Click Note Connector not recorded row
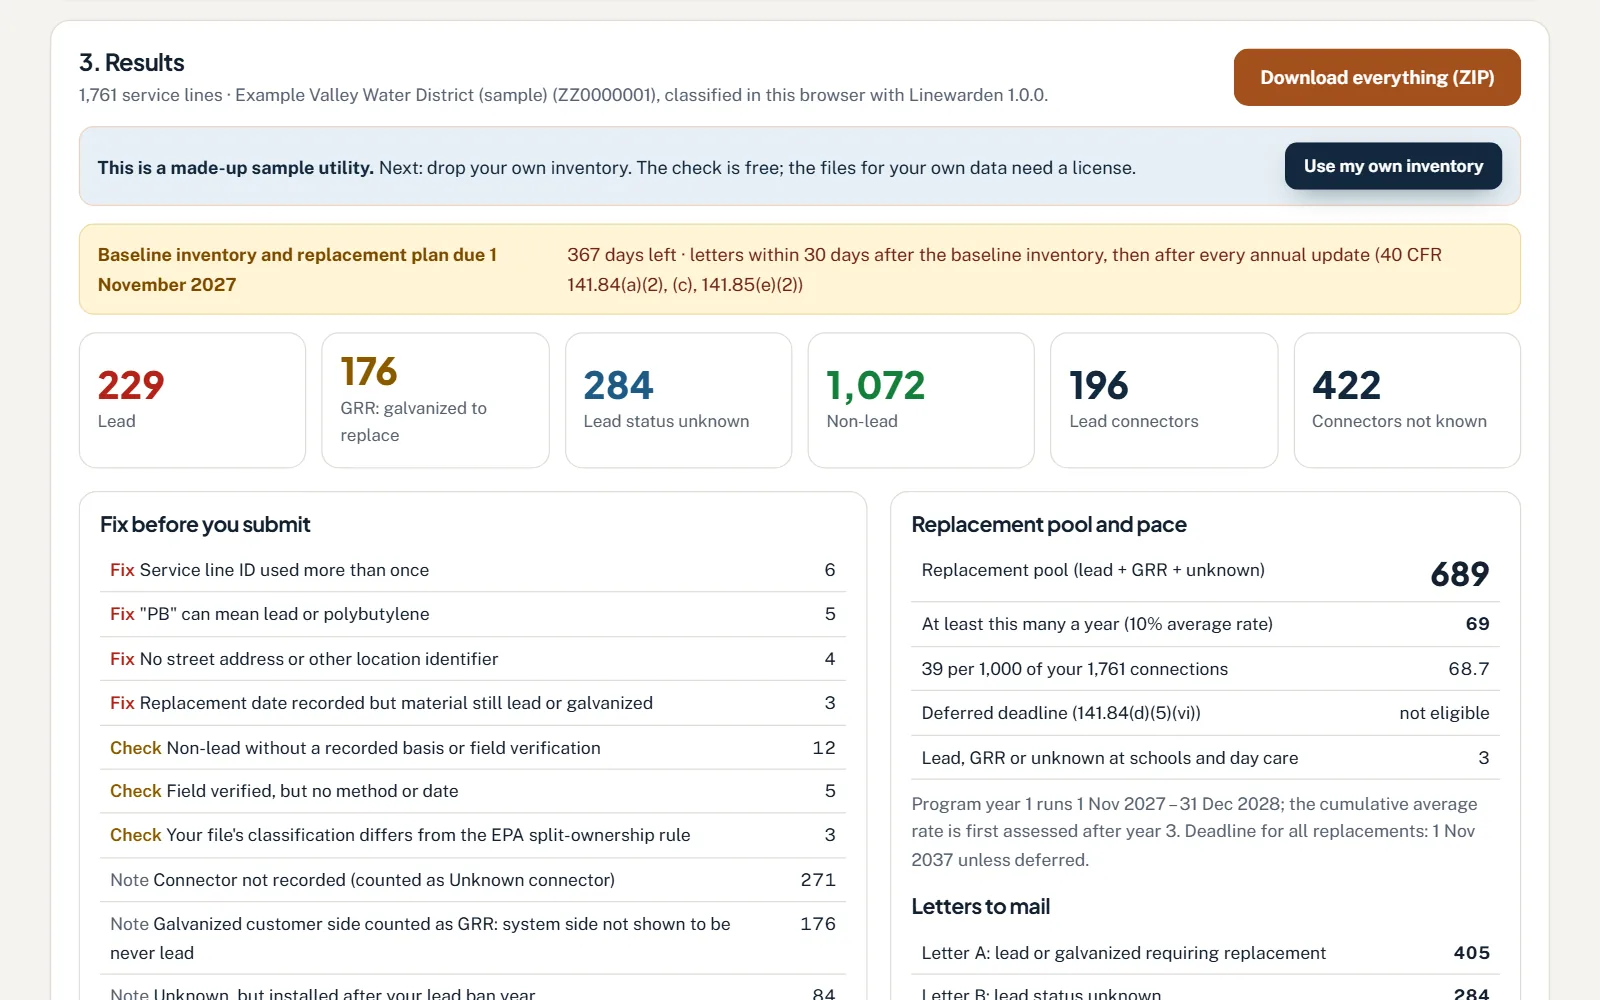 tap(473, 880)
